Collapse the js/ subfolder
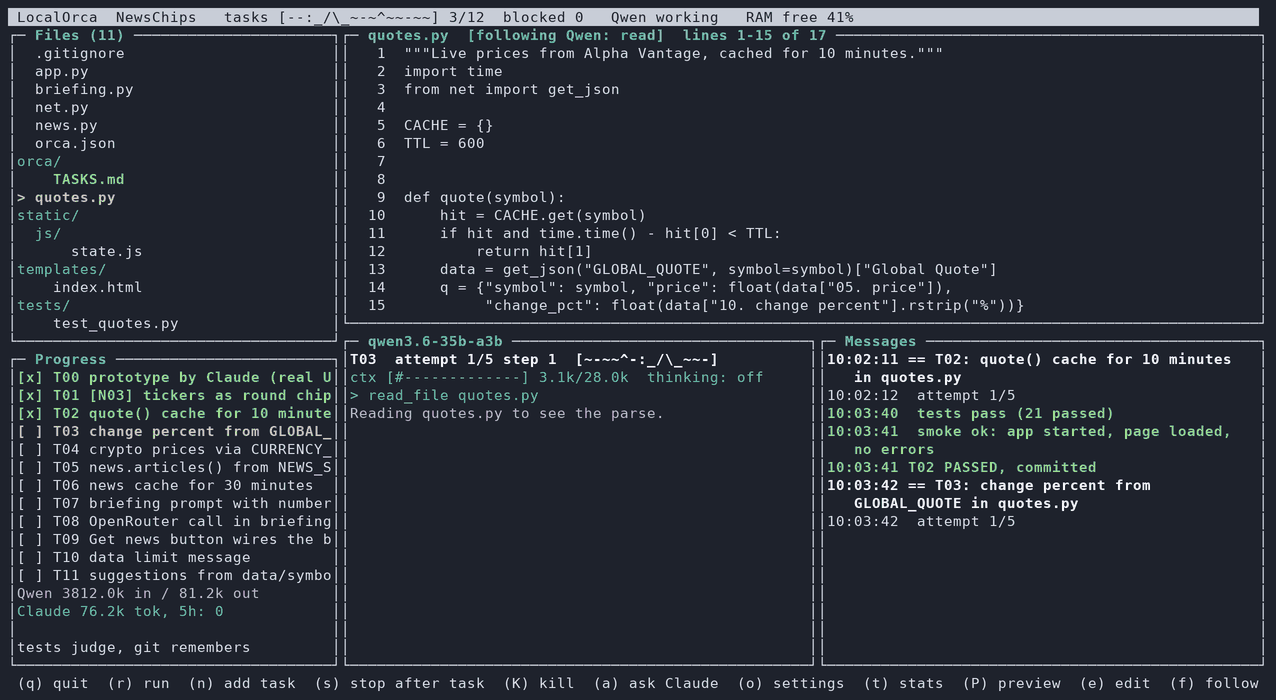The image size is (1276, 700). tap(48, 233)
